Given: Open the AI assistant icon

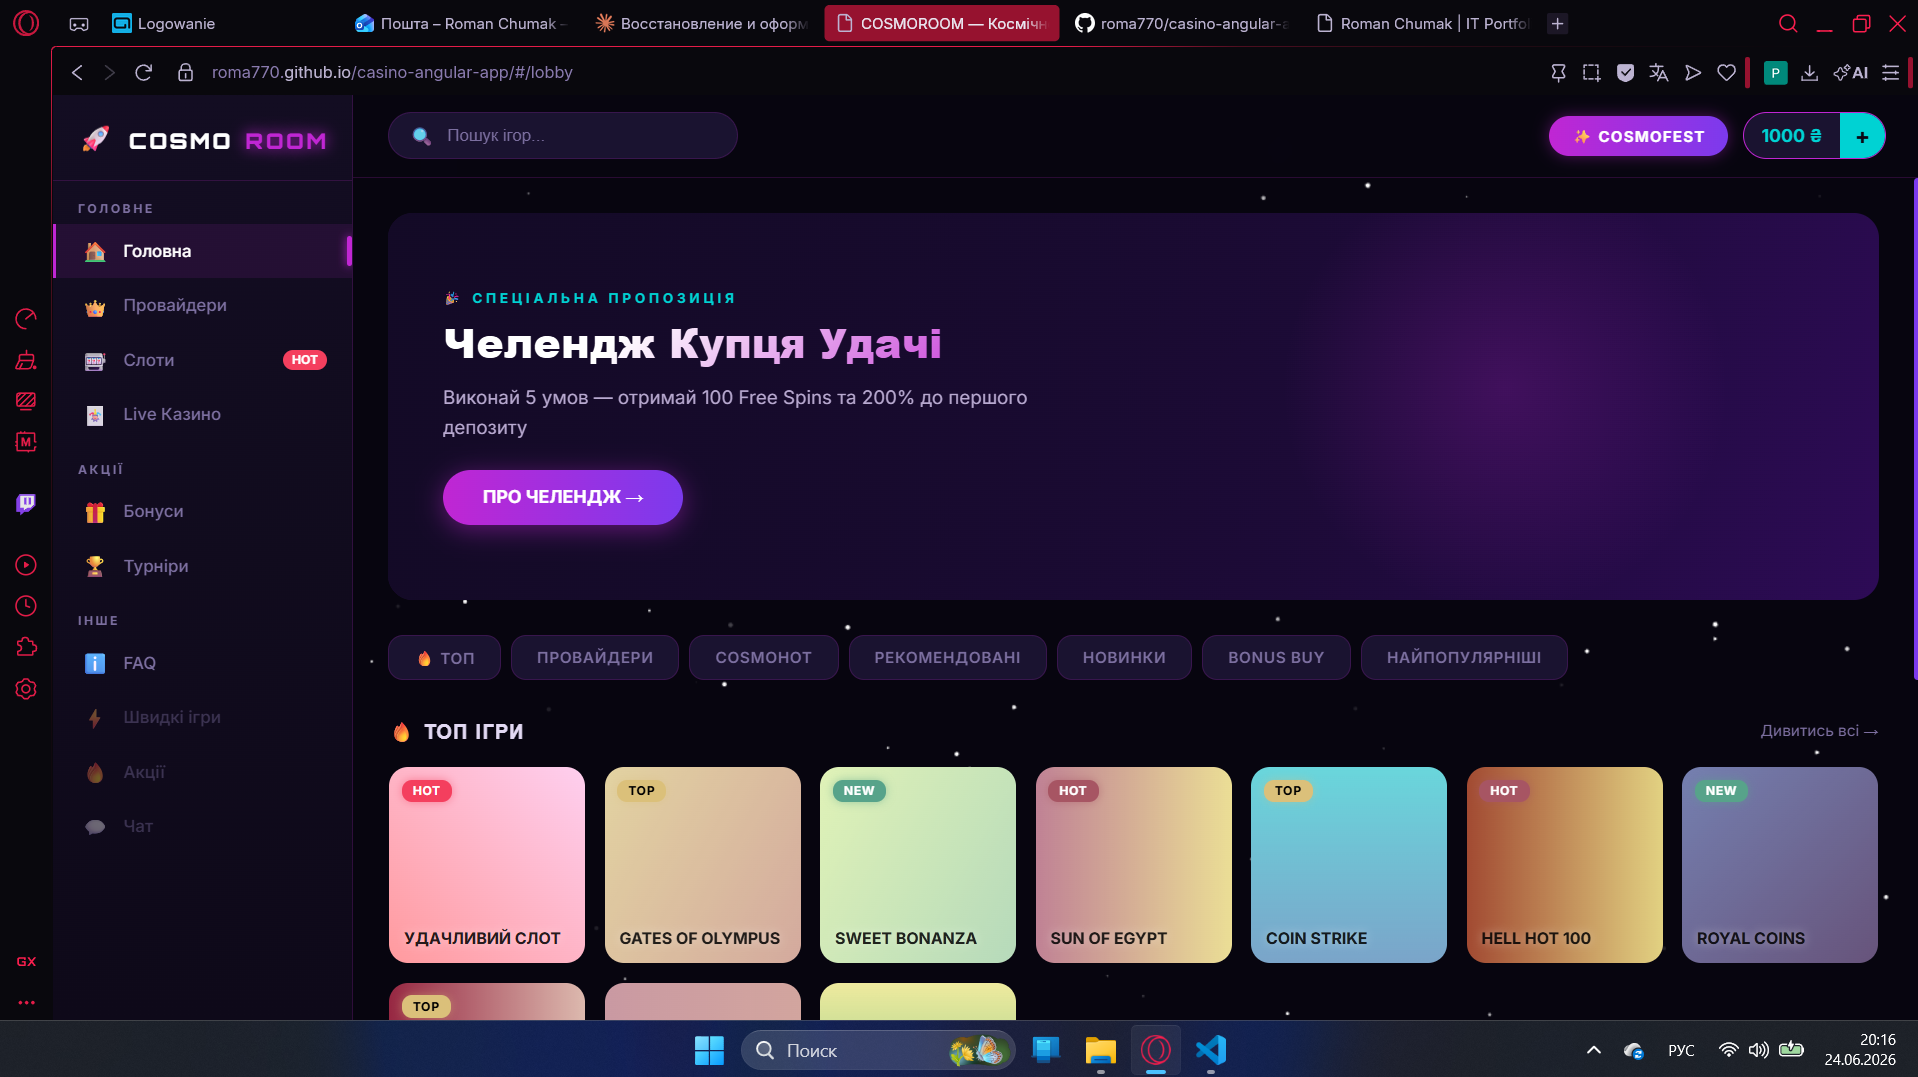Looking at the screenshot, I should pyautogui.click(x=1850, y=72).
